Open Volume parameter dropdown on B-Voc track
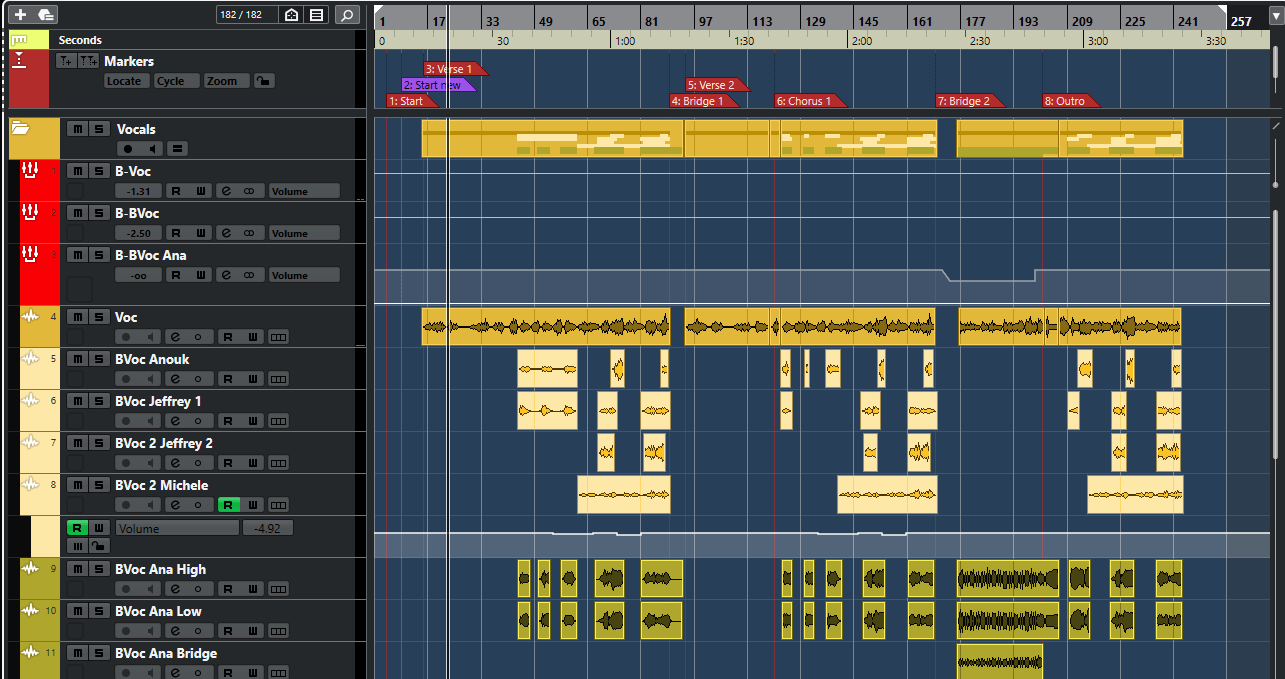1285x679 pixels. point(303,191)
